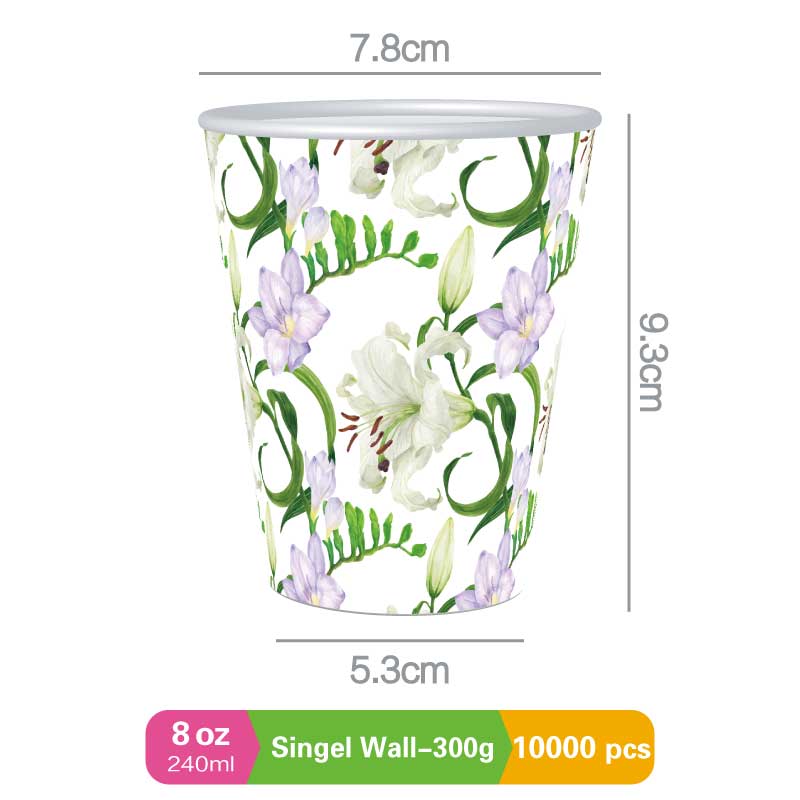This screenshot has width=800, height=800.
Task: Click the 240ml capacity text
Action: click(201, 764)
